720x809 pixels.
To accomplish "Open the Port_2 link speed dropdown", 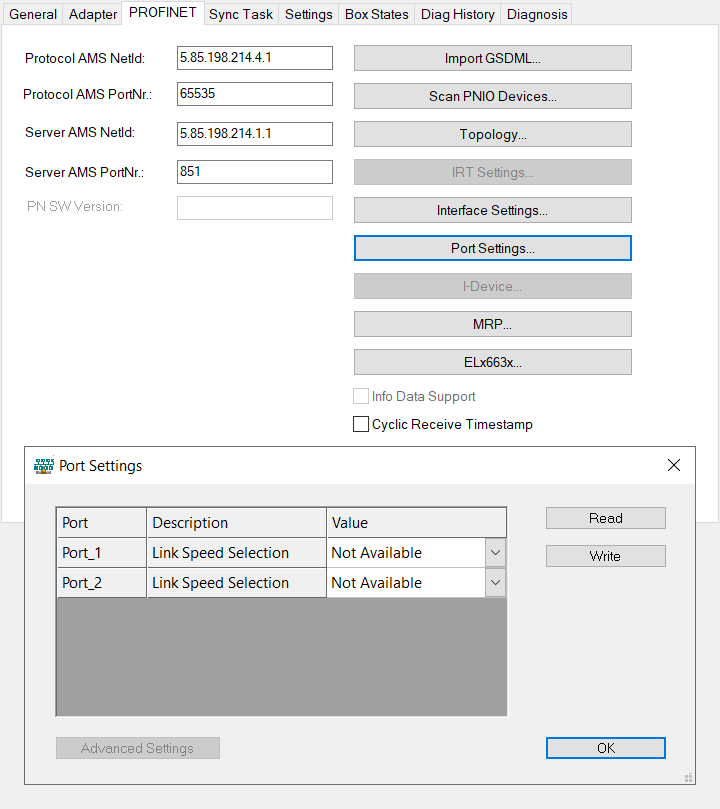I will (495, 583).
